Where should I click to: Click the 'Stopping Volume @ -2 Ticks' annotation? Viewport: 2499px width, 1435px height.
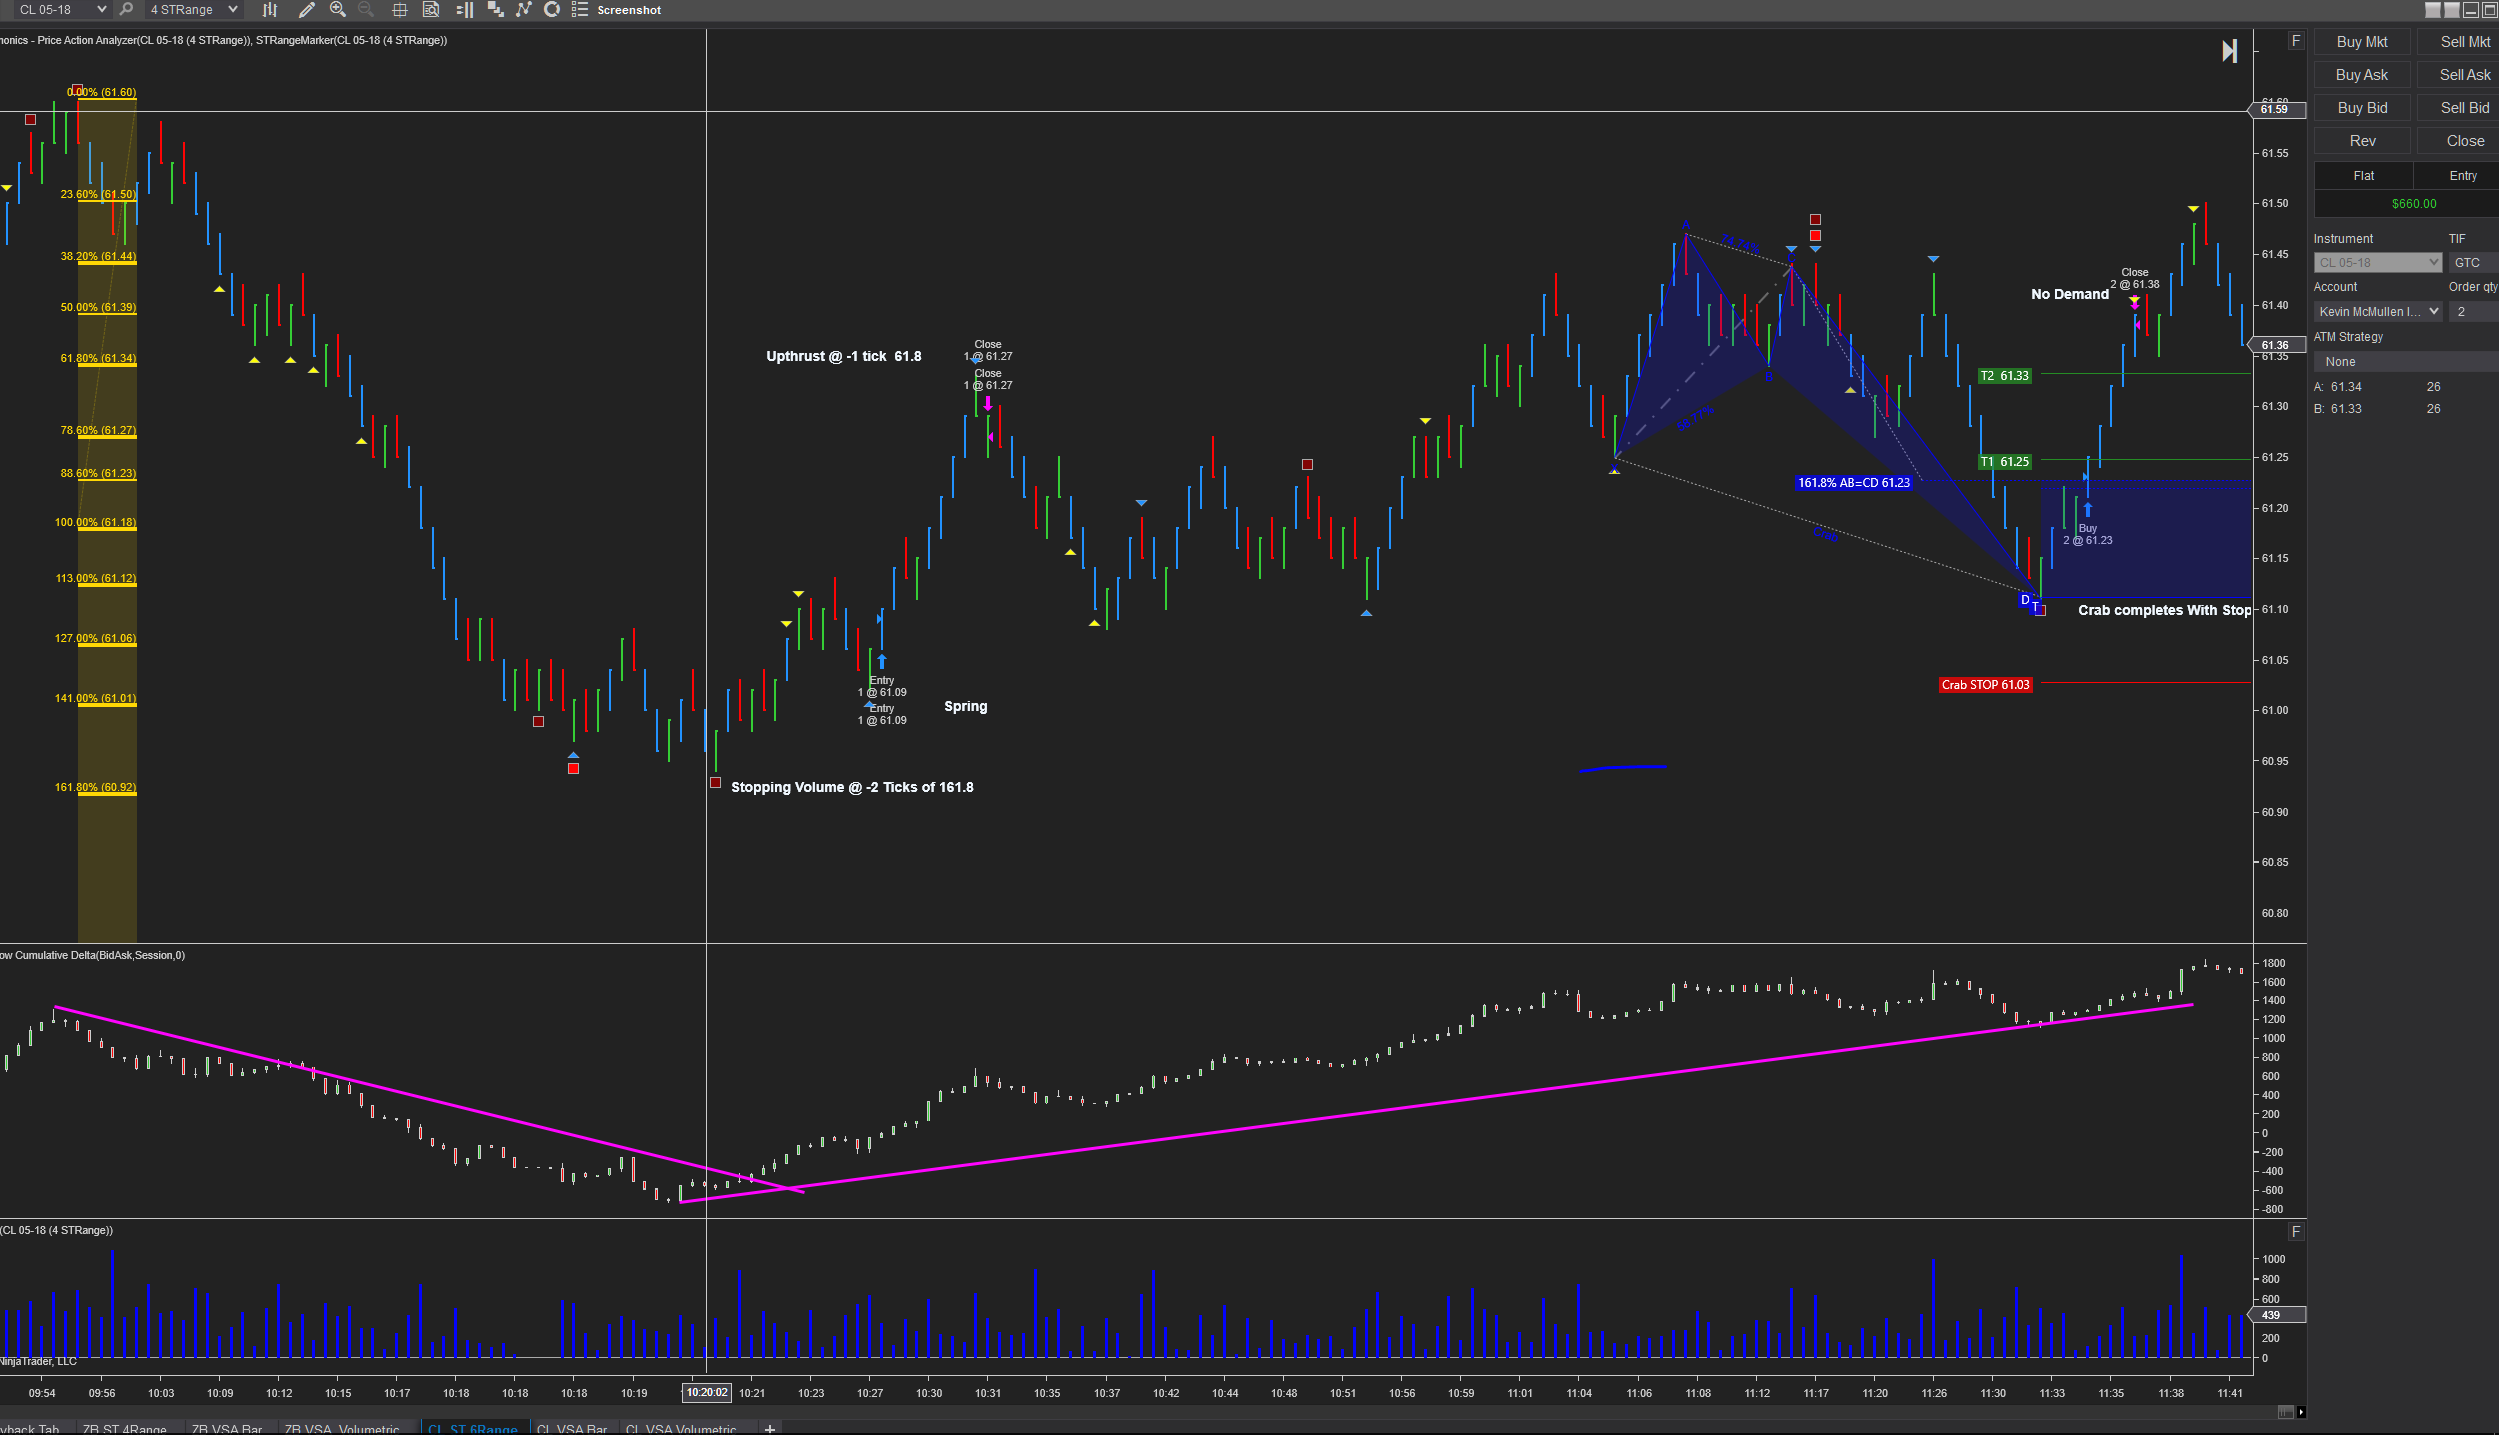click(852, 787)
